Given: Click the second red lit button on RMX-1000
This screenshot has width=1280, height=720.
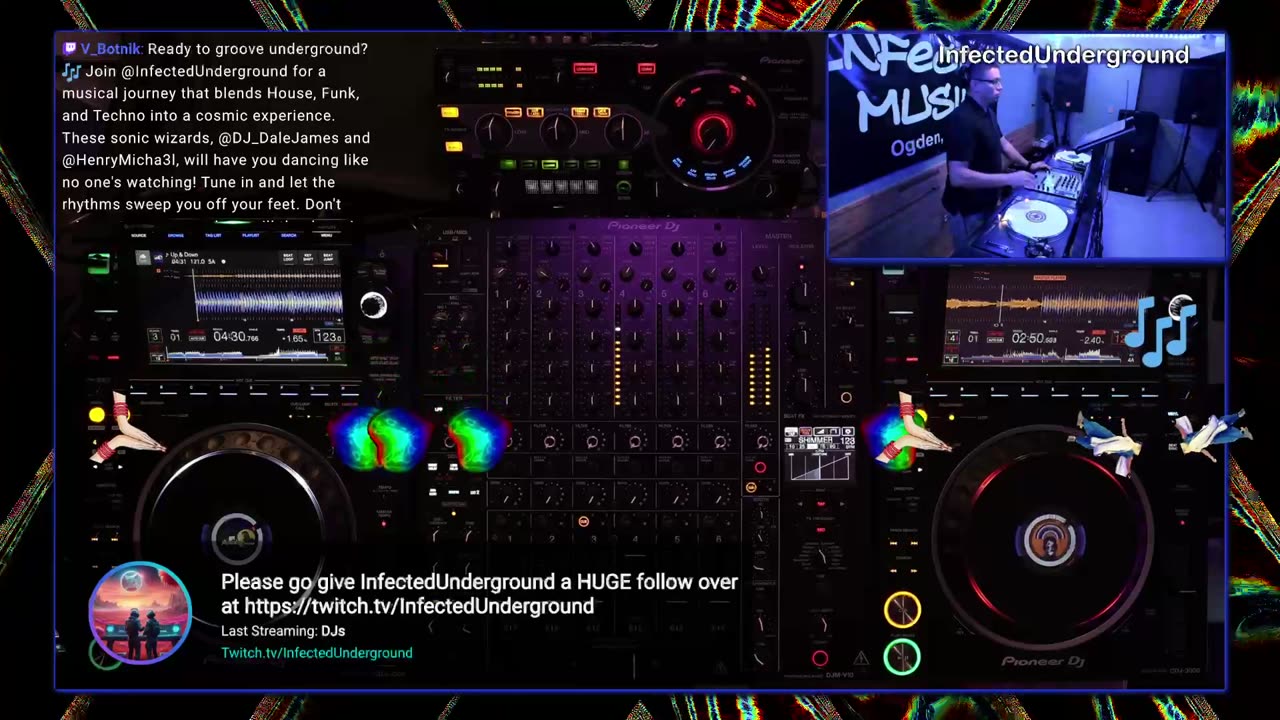Looking at the screenshot, I should [x=647, y=68].
